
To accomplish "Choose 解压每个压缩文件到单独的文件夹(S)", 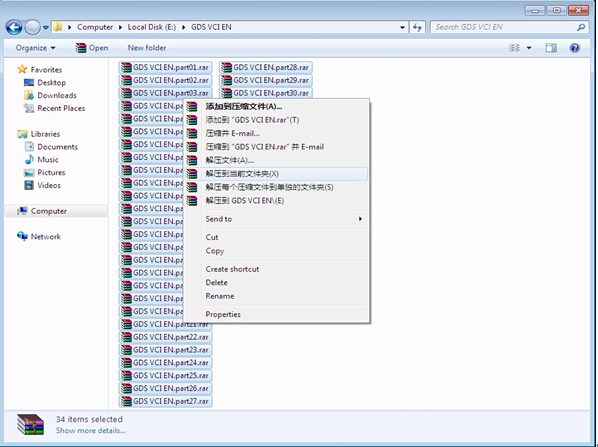I will (x=276, y=187).
